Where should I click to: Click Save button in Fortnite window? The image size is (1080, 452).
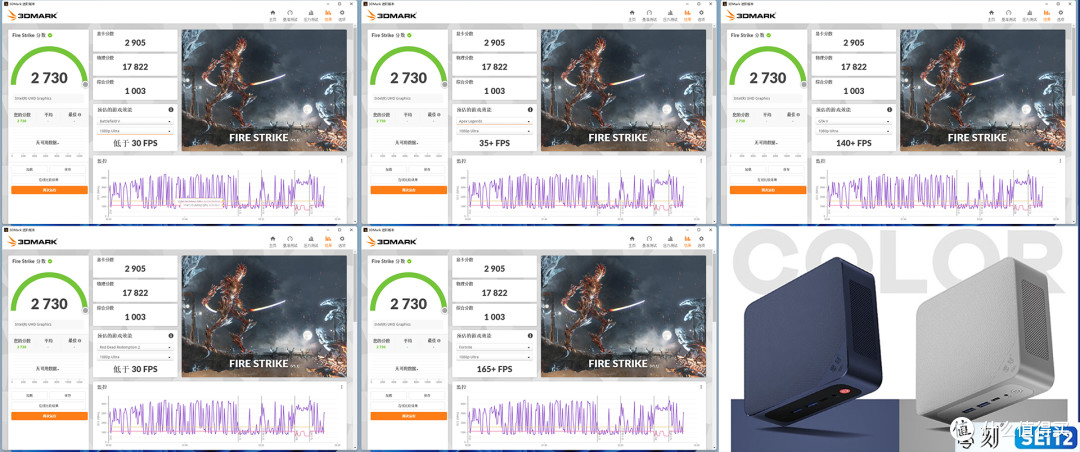click(428, 395)
